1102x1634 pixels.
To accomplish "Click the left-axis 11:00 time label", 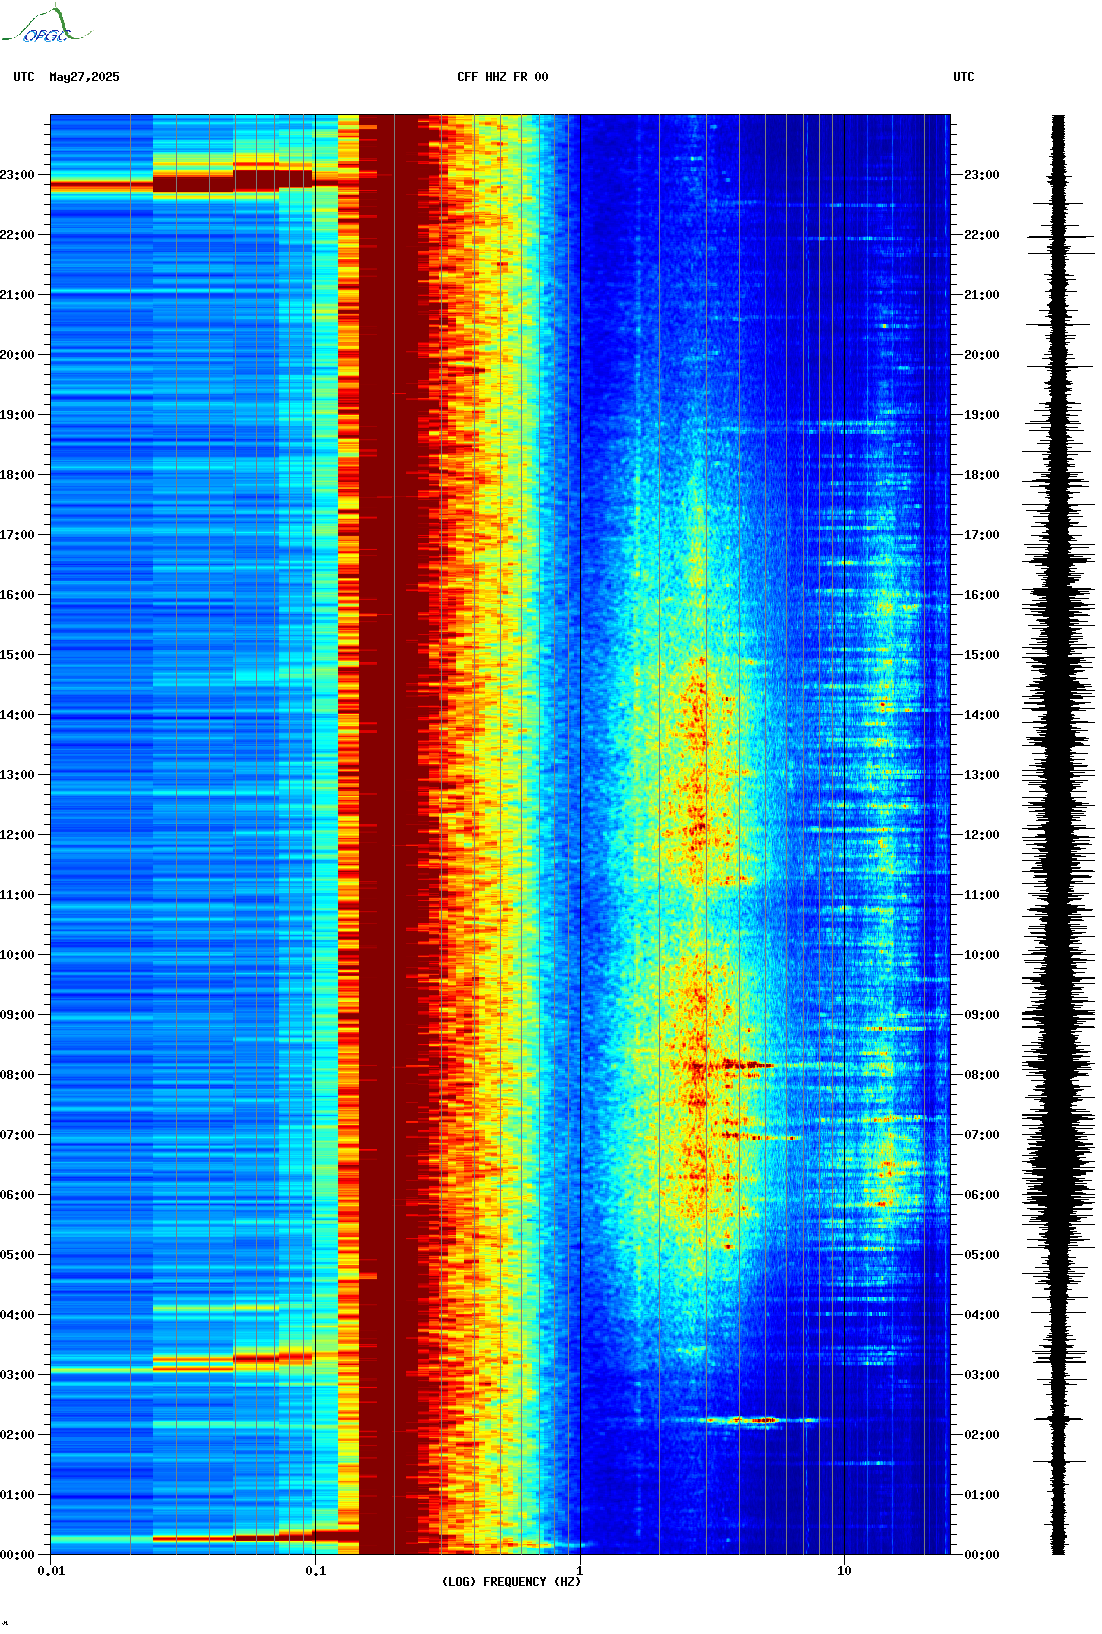I will pyautogui.click(x=17, y=895).
